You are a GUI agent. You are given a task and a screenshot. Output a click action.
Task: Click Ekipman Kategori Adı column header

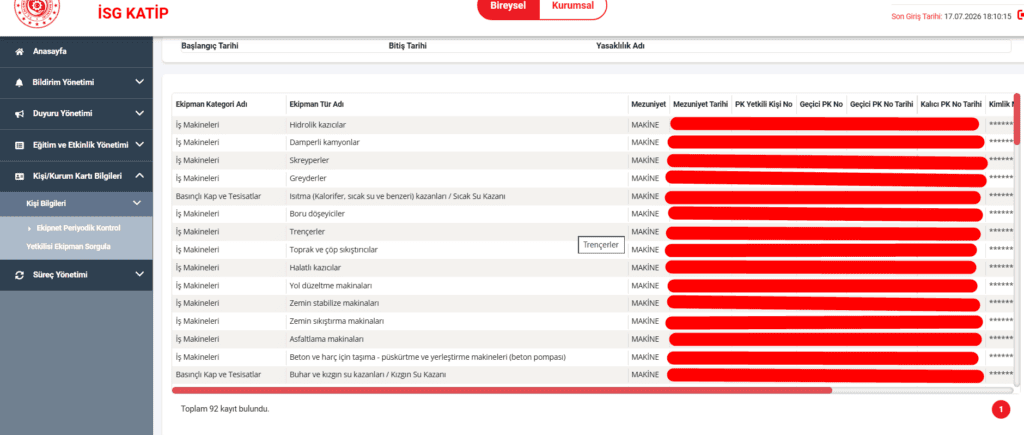coord(212,104)
